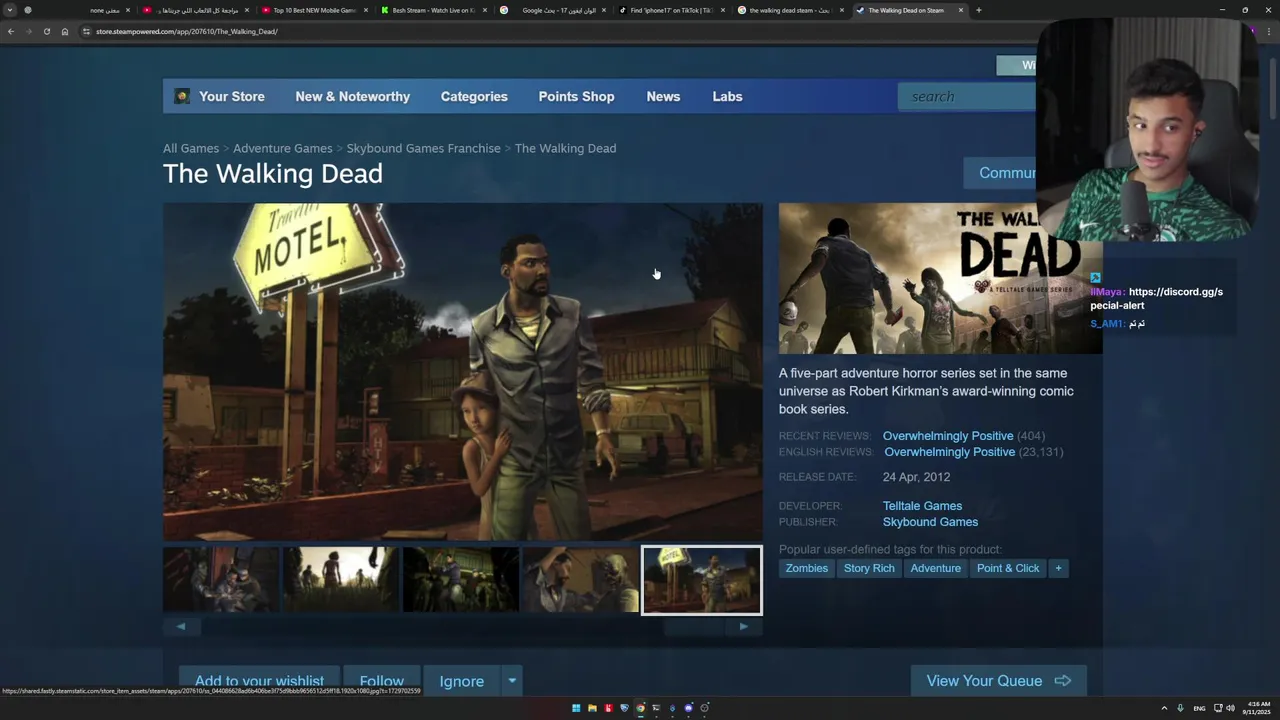The image size is (1280, 720).
Task: Switch the ENG keyboard language indicator
Action: point(1199,708)
